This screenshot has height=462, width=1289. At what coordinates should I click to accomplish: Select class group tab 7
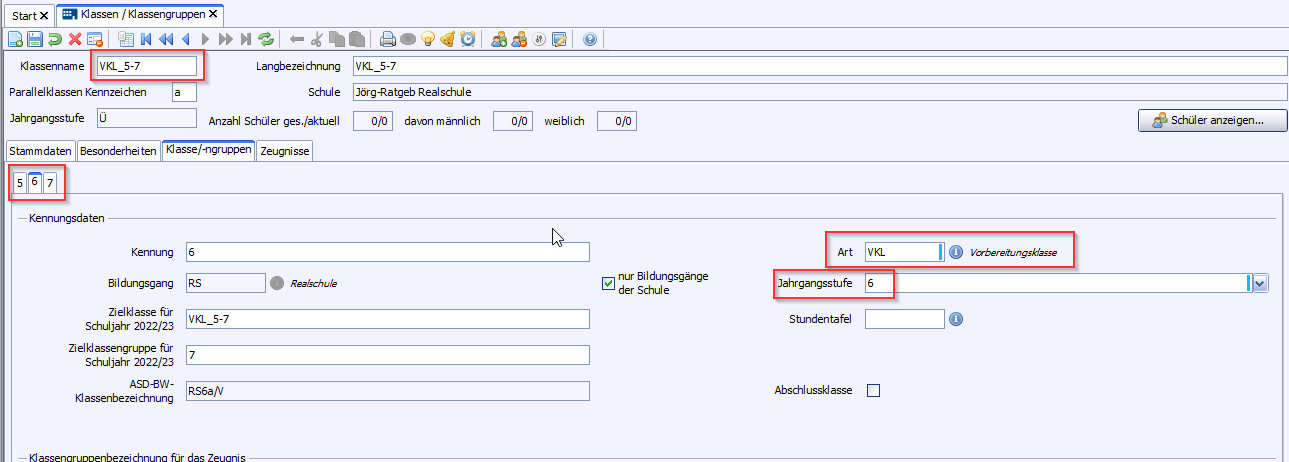[50, 183]
